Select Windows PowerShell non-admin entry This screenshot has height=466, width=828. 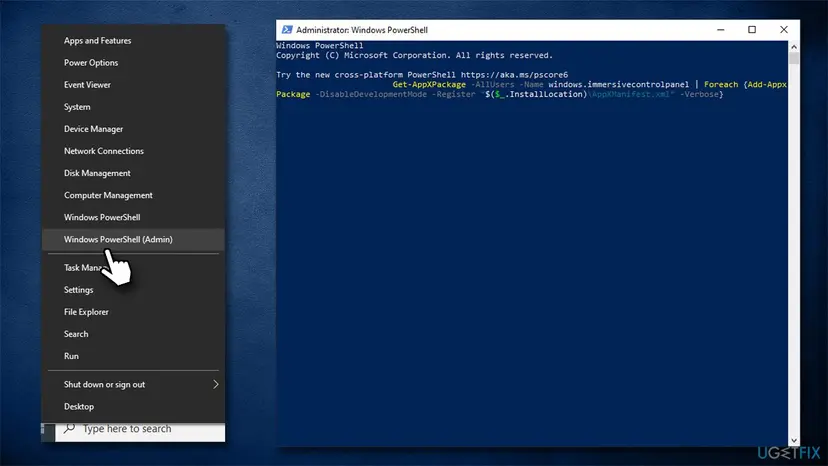(x=133, y=218)
